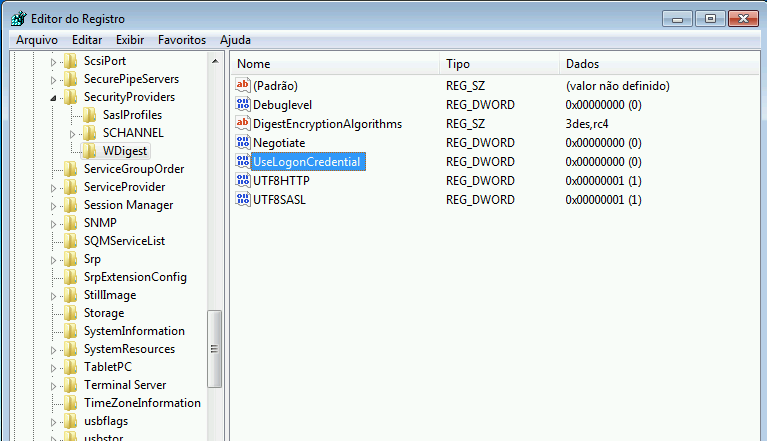This screenshot has width=768, height=441.
Task: Open the Arquivo menu
Action: pos(38,40)
